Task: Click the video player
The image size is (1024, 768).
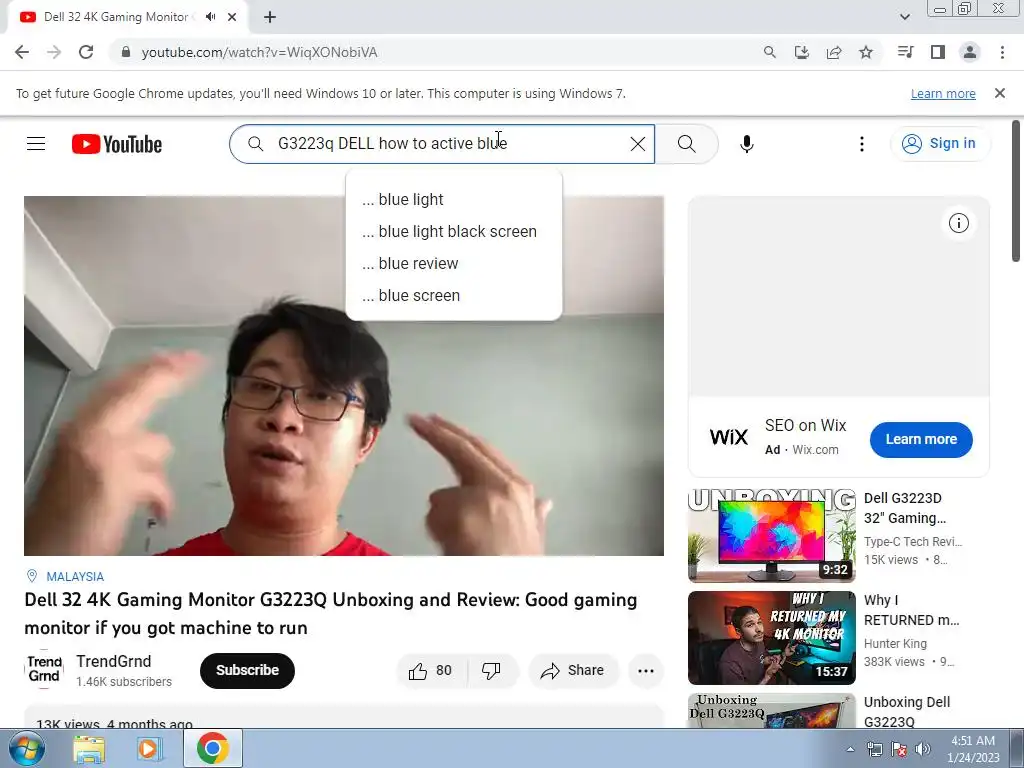Action: coord(344,376)
